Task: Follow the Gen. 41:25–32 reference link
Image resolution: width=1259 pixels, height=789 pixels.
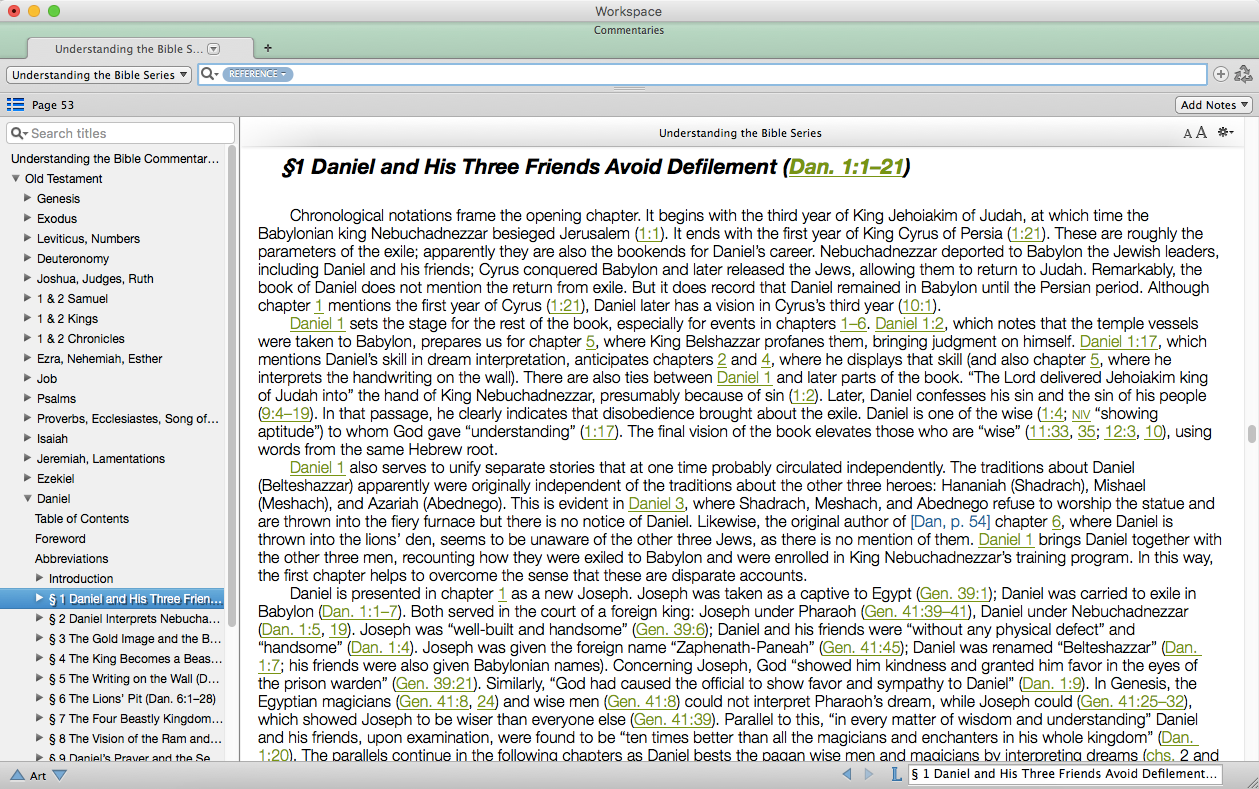Action: [x=1135, y=702]
